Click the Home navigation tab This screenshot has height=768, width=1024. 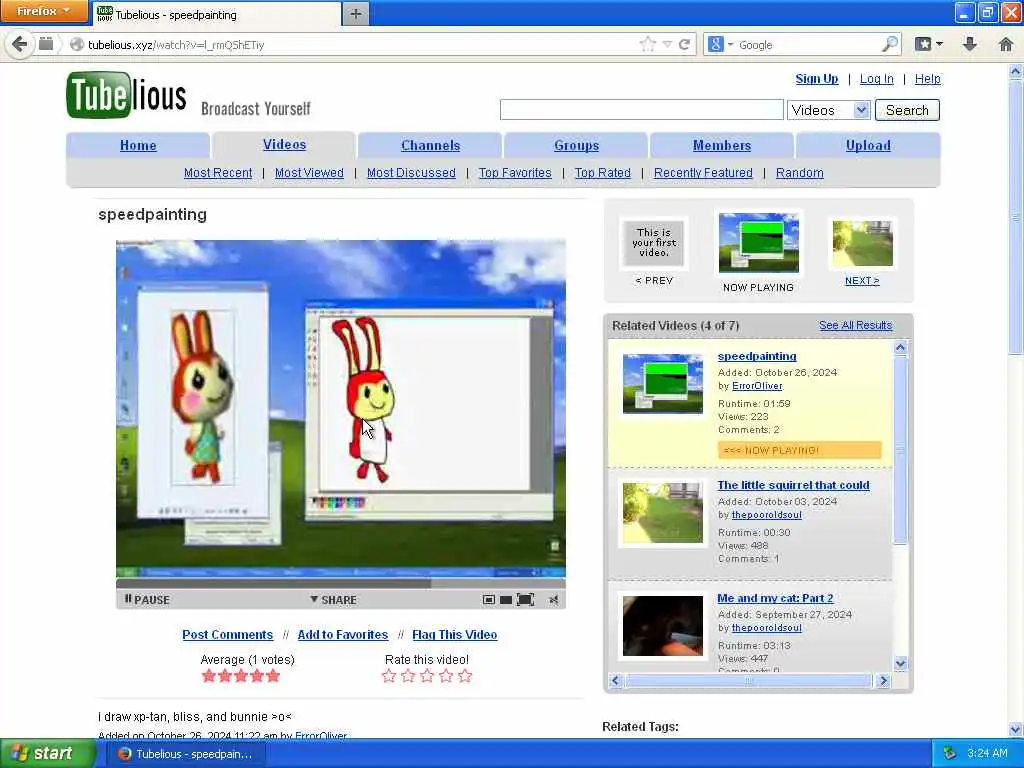pyautogui.click(x=138, y=145)
